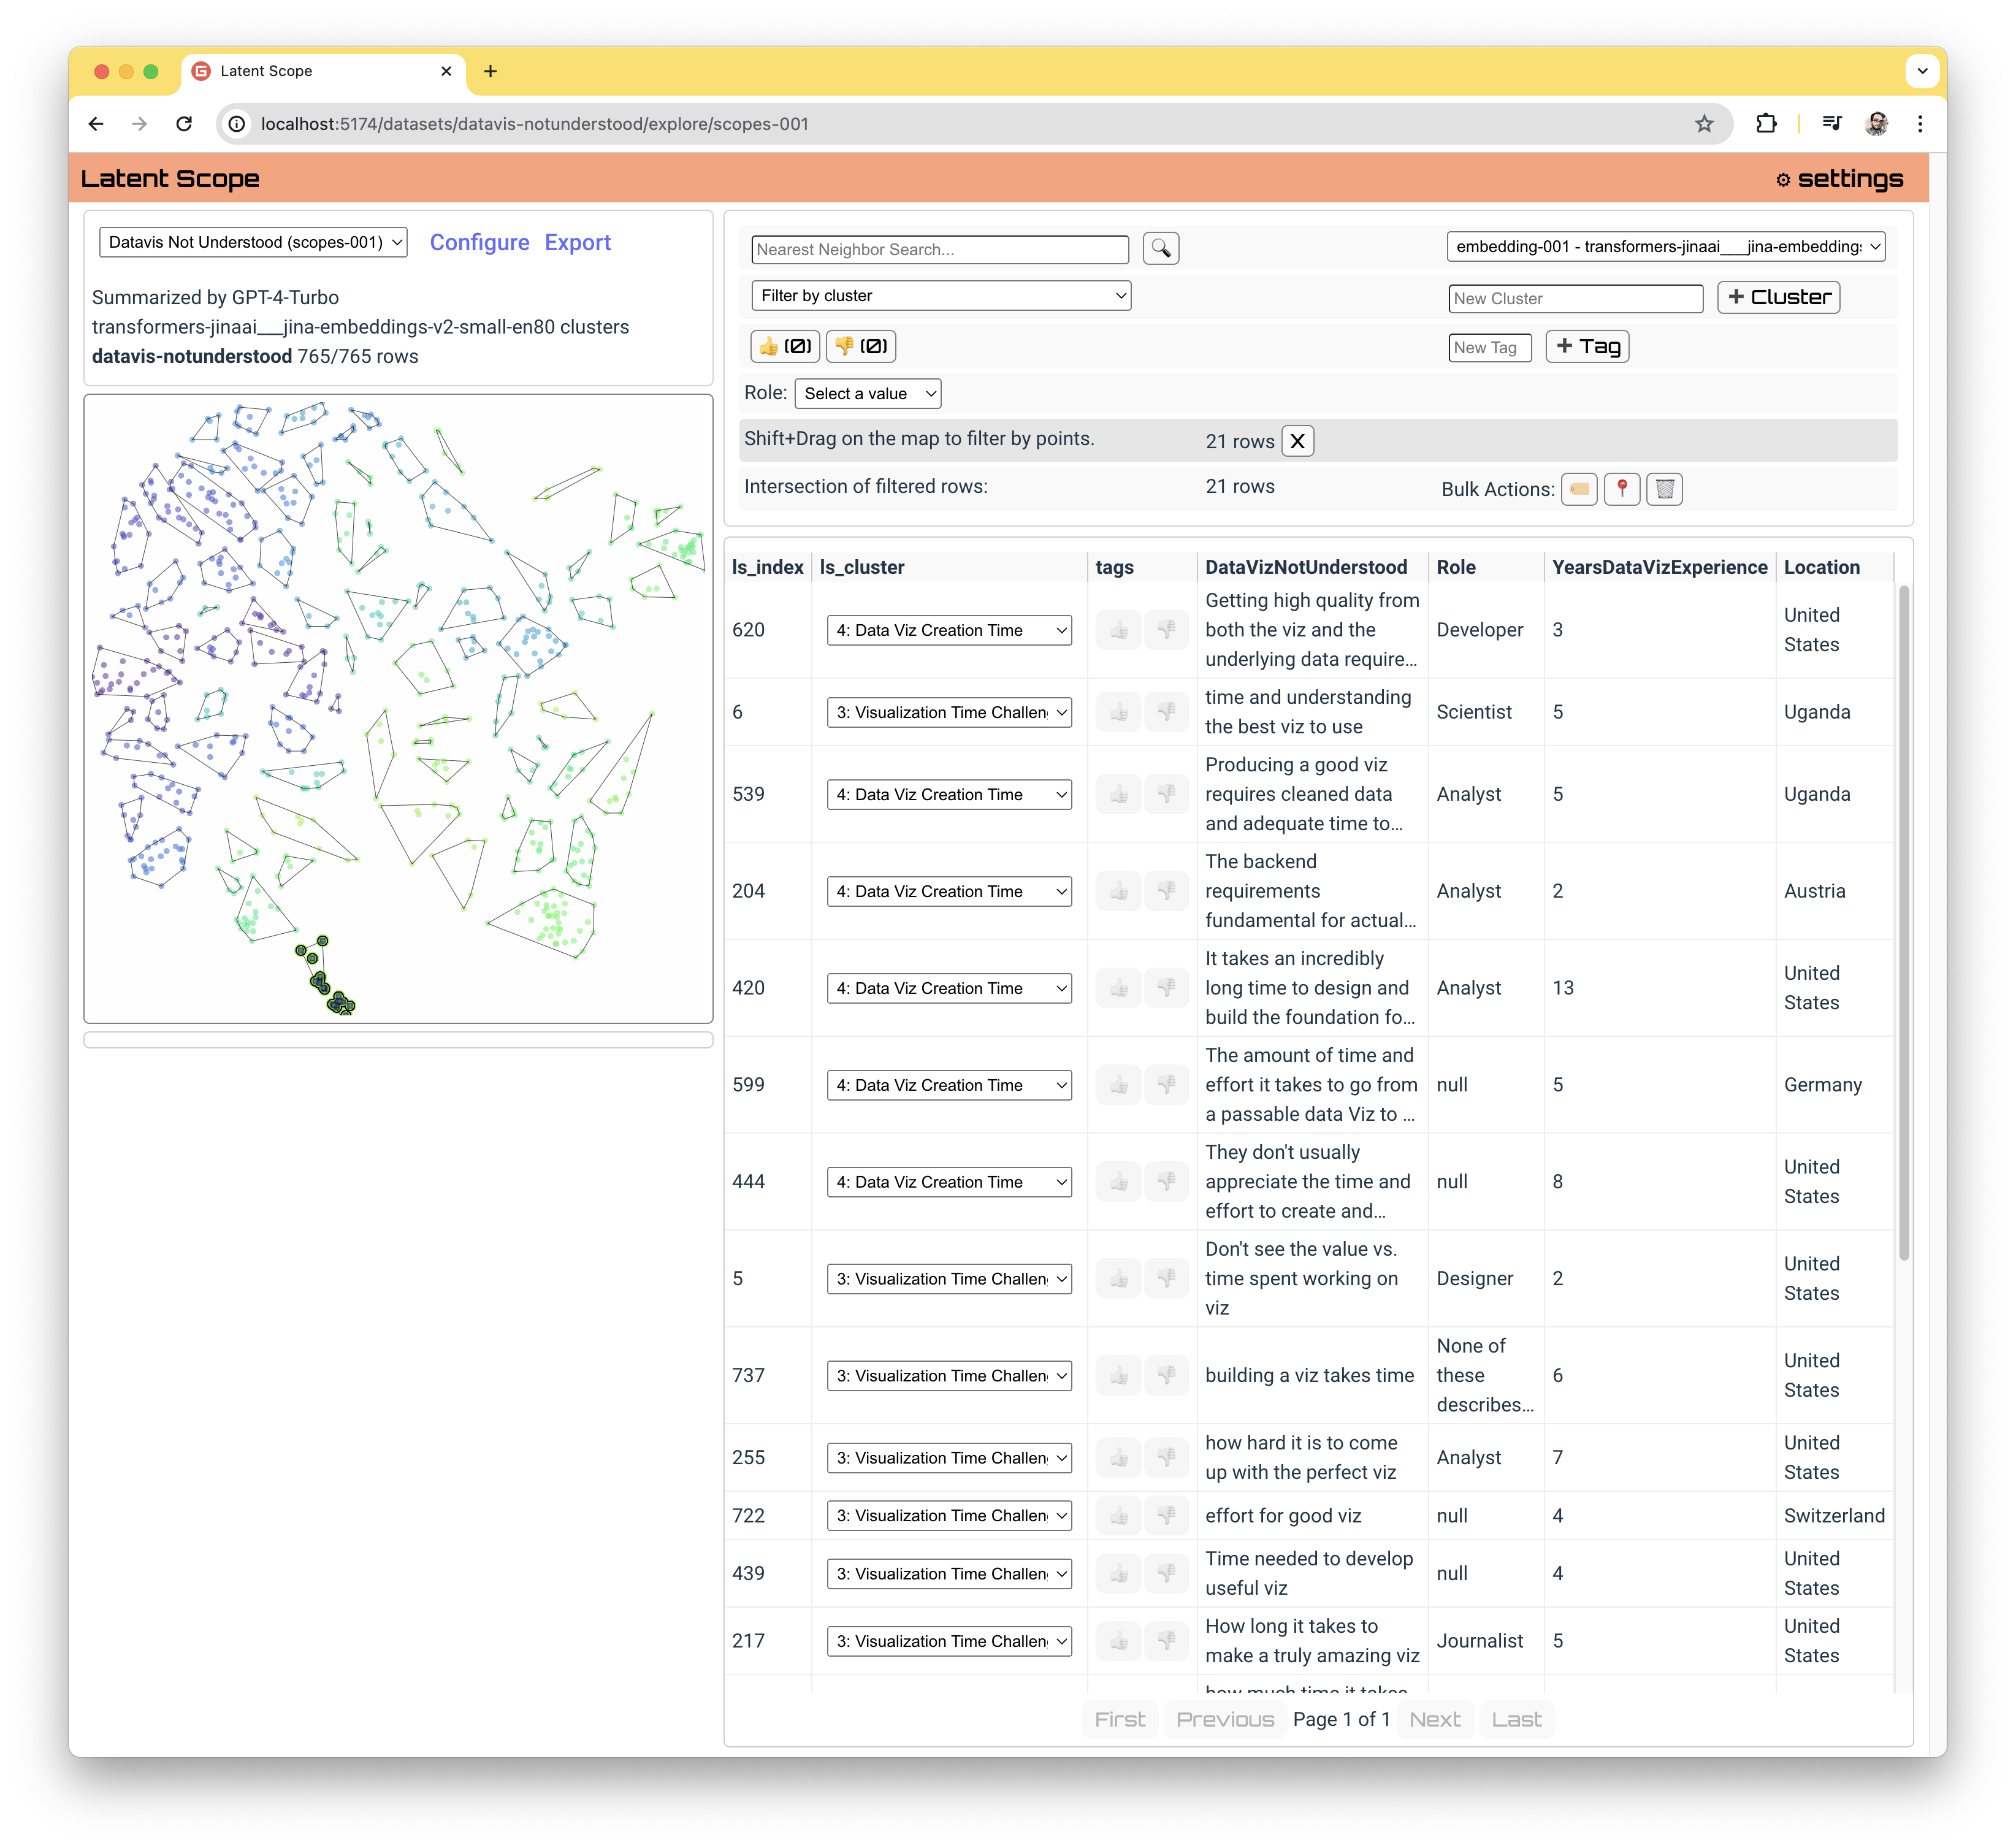2016x1848 pixels.
Task: Filter by thumbs-down tagged rows
Action: (861, 346)
